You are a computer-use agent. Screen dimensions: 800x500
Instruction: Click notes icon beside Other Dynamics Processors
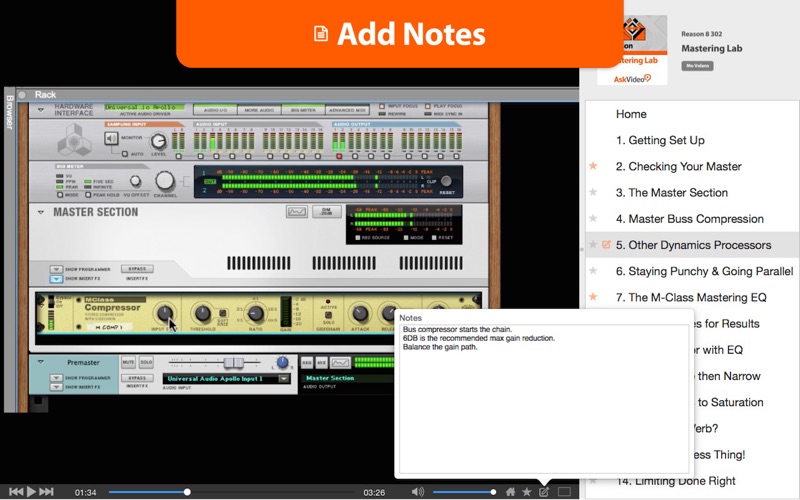[x=606, y=244]
